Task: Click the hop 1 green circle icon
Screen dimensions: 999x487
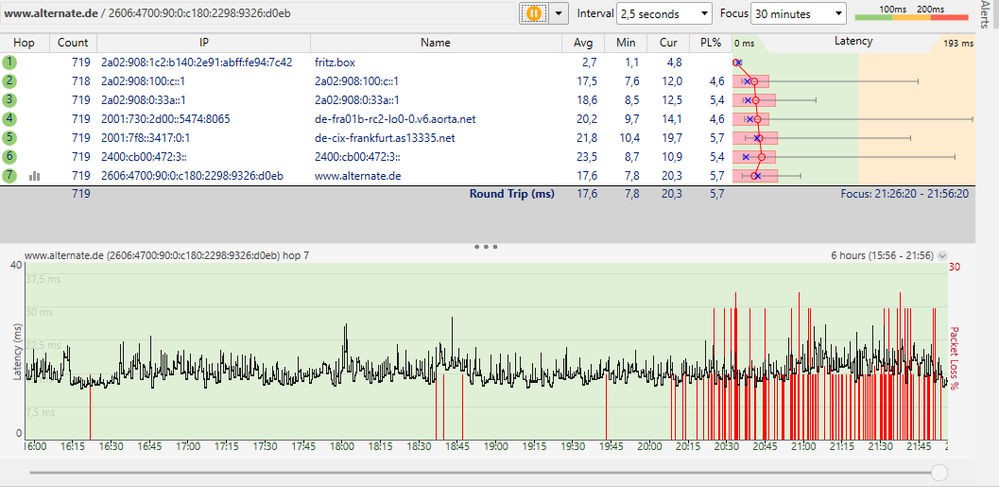Action: [10, 62]
